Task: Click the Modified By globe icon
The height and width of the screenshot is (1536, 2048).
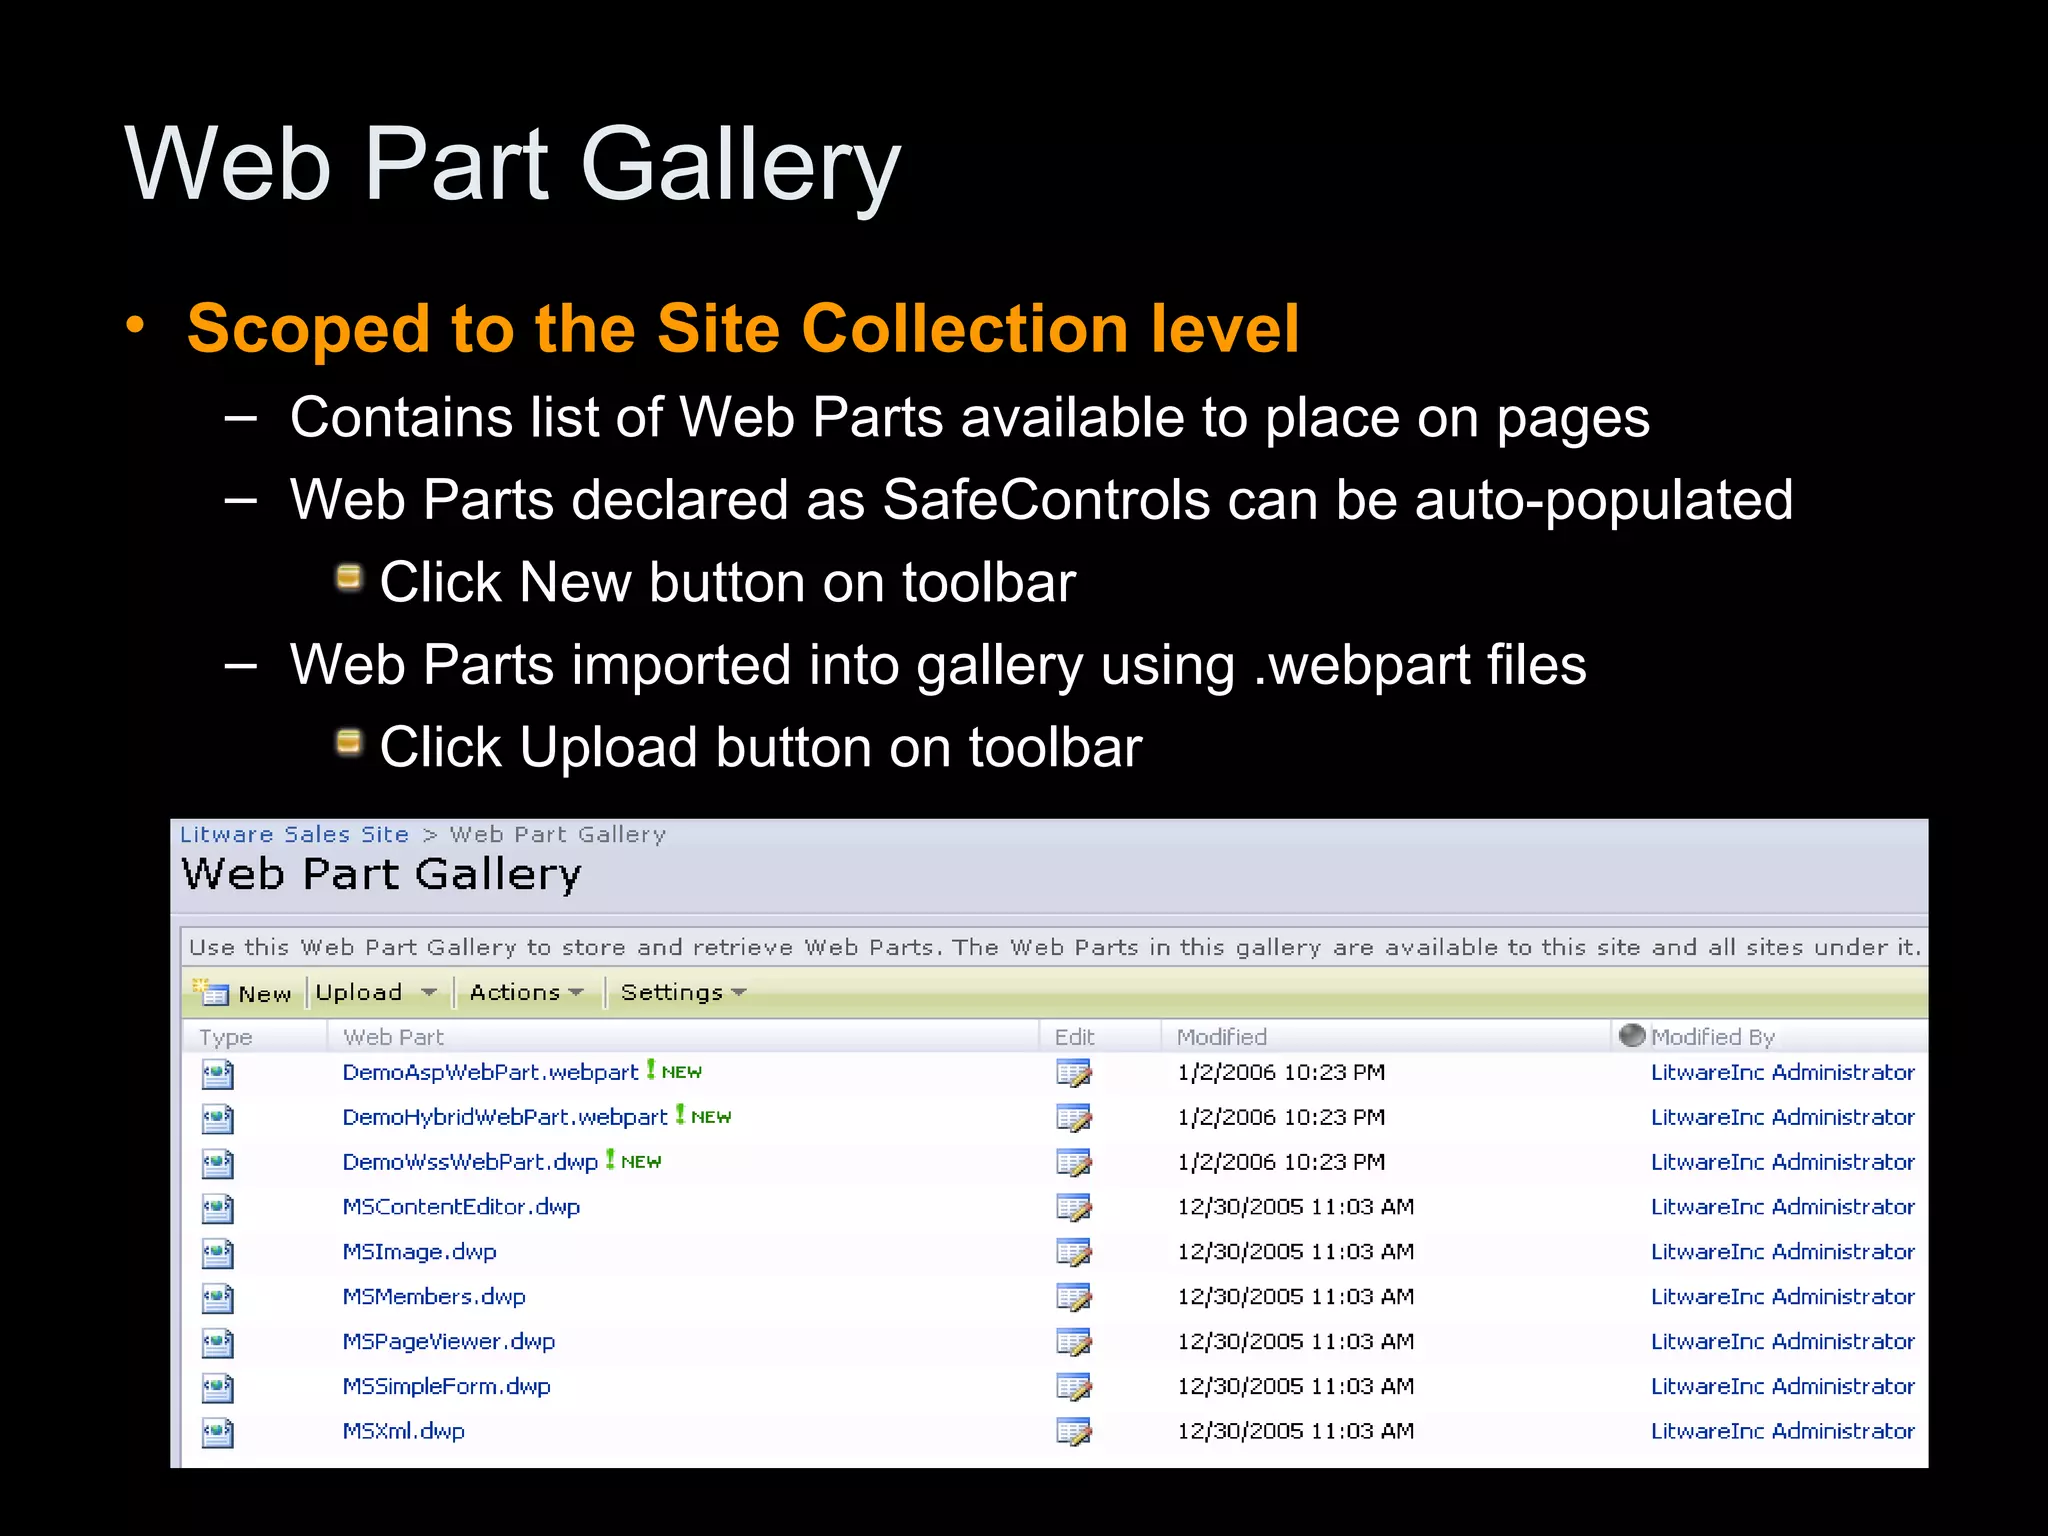Action: tap(1632, 1035)
